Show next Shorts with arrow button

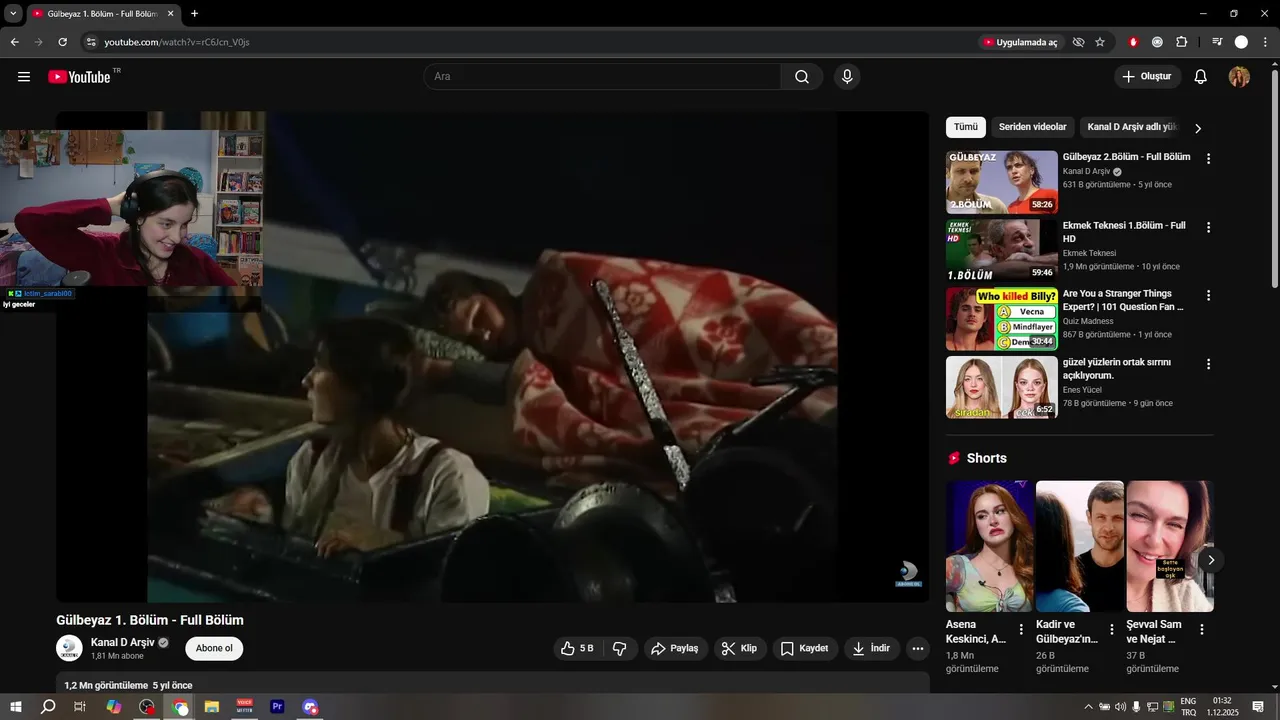[1210, 560]
